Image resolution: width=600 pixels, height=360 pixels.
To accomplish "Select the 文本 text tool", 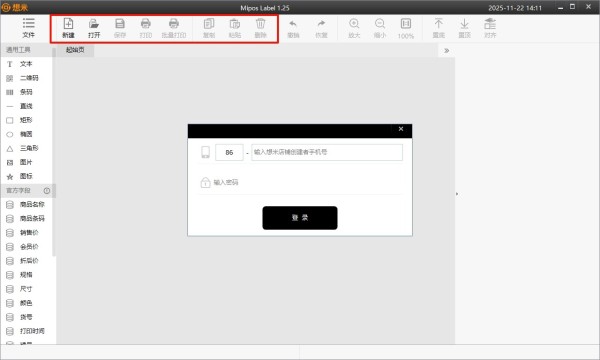I will pyautogui.click(x=26, y=64).
